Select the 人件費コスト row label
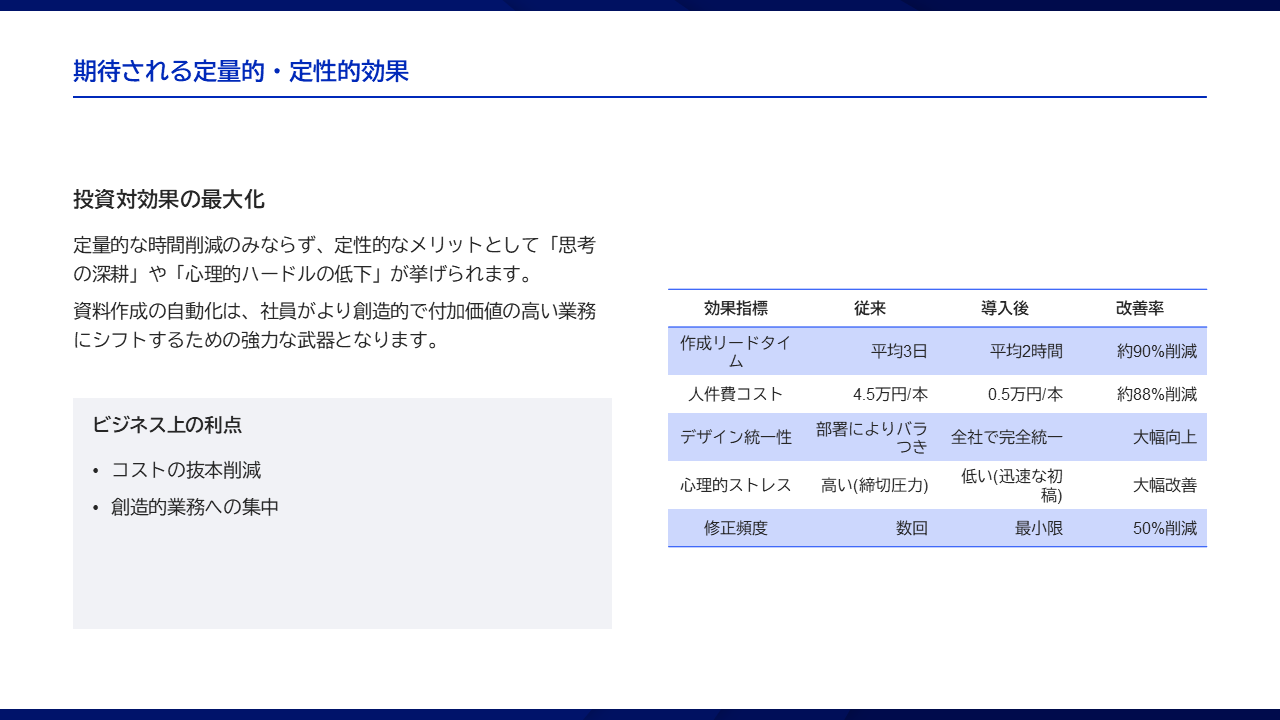Screen dimensions: 1280x720 coord(736,394)
